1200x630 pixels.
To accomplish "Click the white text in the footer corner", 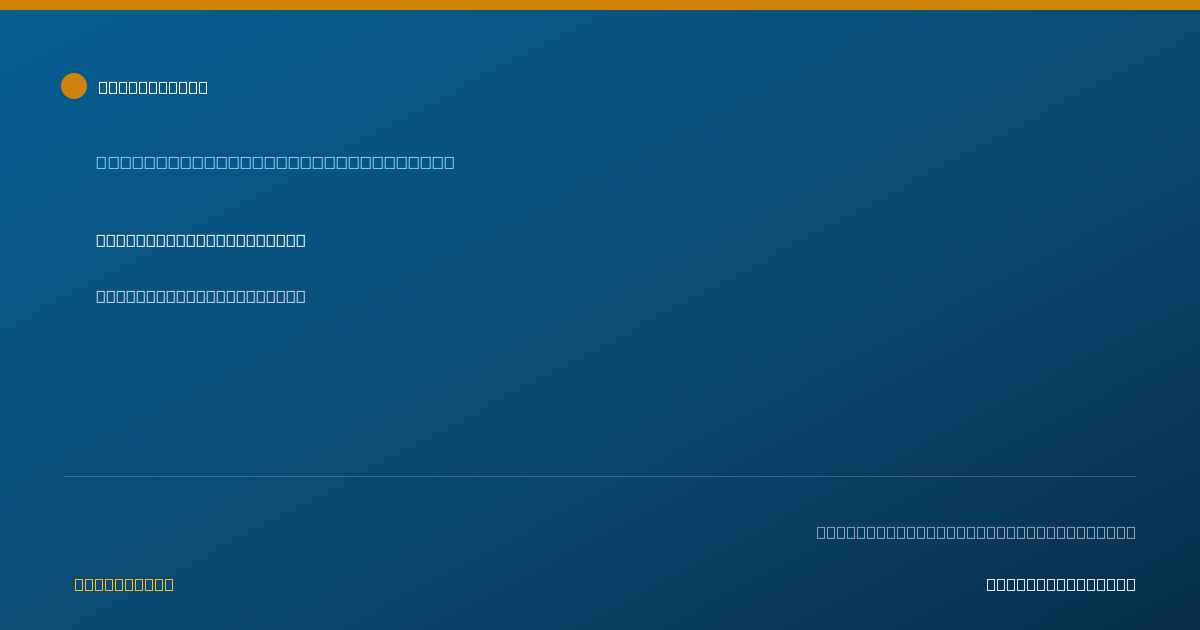I will tap(1061, 584).
